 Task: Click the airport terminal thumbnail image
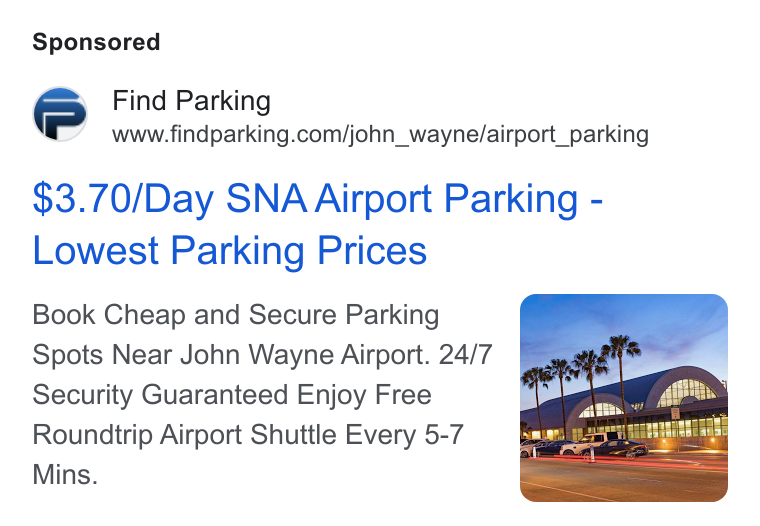(x=624, y=398)
